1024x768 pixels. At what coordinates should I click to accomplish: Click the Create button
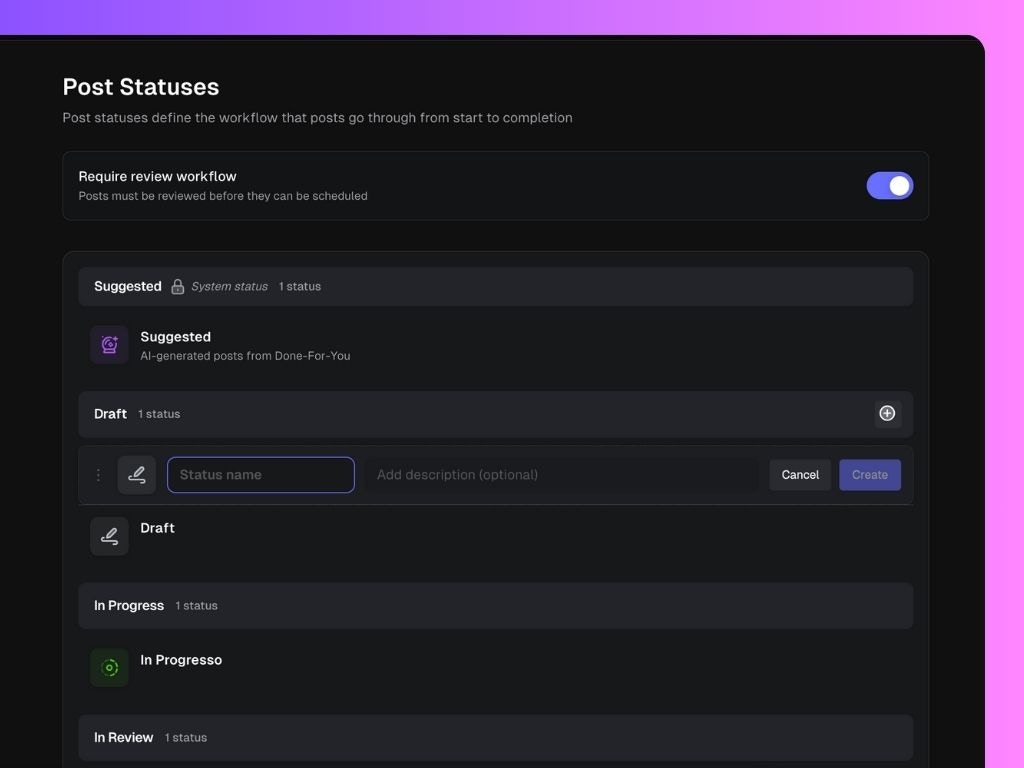pyautogui.click(x=870, y=475)
